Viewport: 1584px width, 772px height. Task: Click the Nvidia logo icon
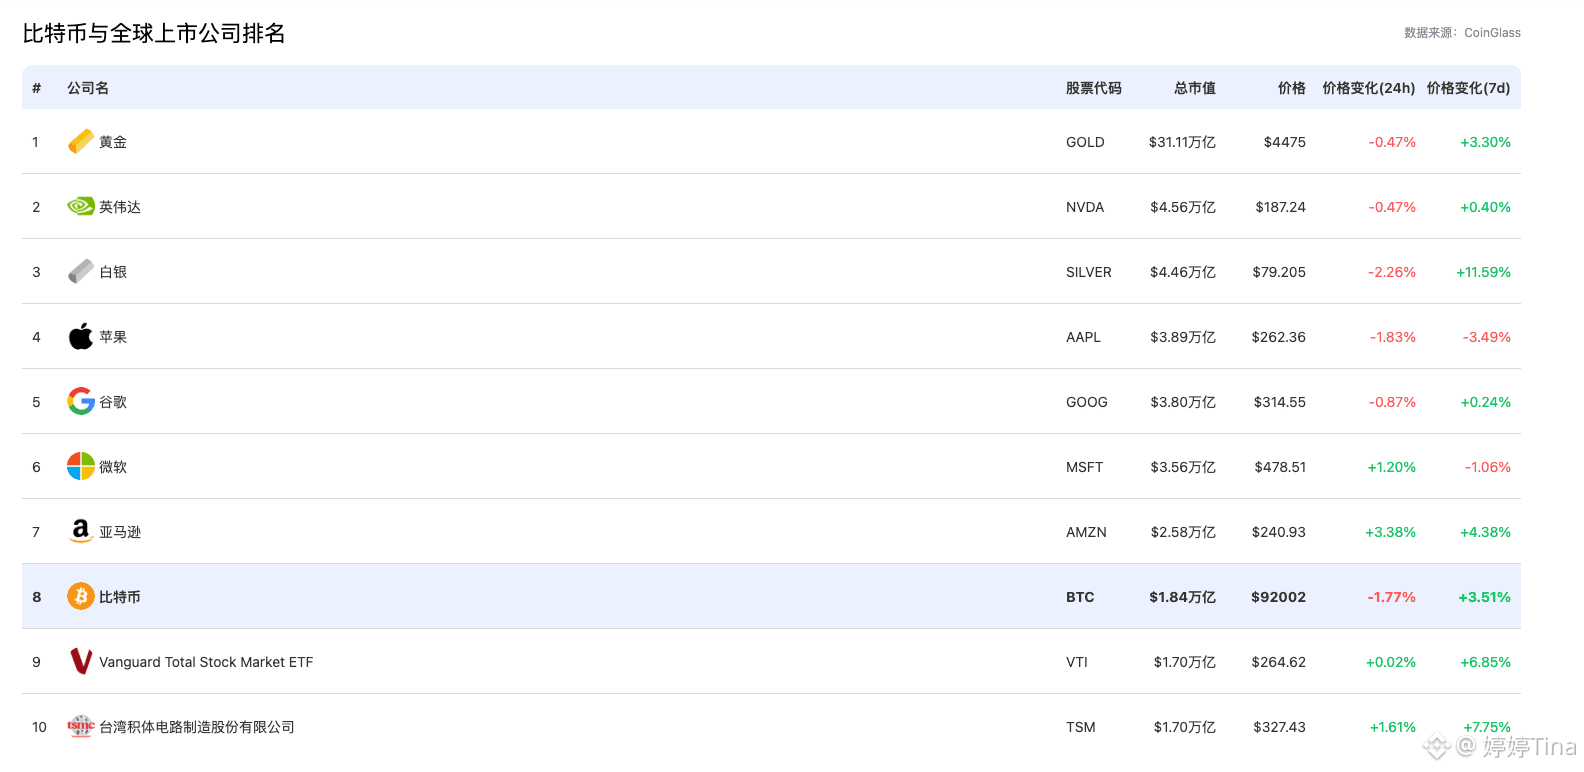click(81, 207)
